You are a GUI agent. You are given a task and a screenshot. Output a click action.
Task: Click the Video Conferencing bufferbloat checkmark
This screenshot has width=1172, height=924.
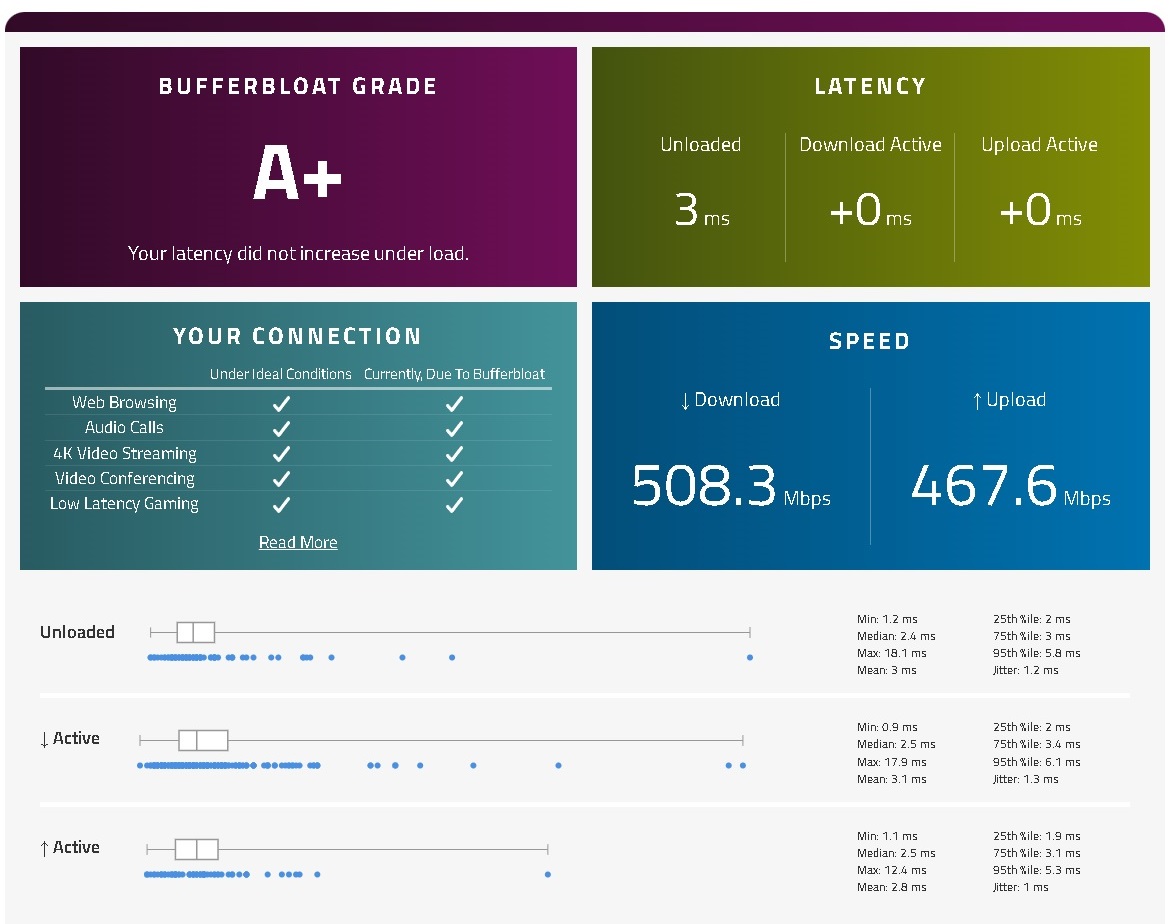(x=454, y=479)
